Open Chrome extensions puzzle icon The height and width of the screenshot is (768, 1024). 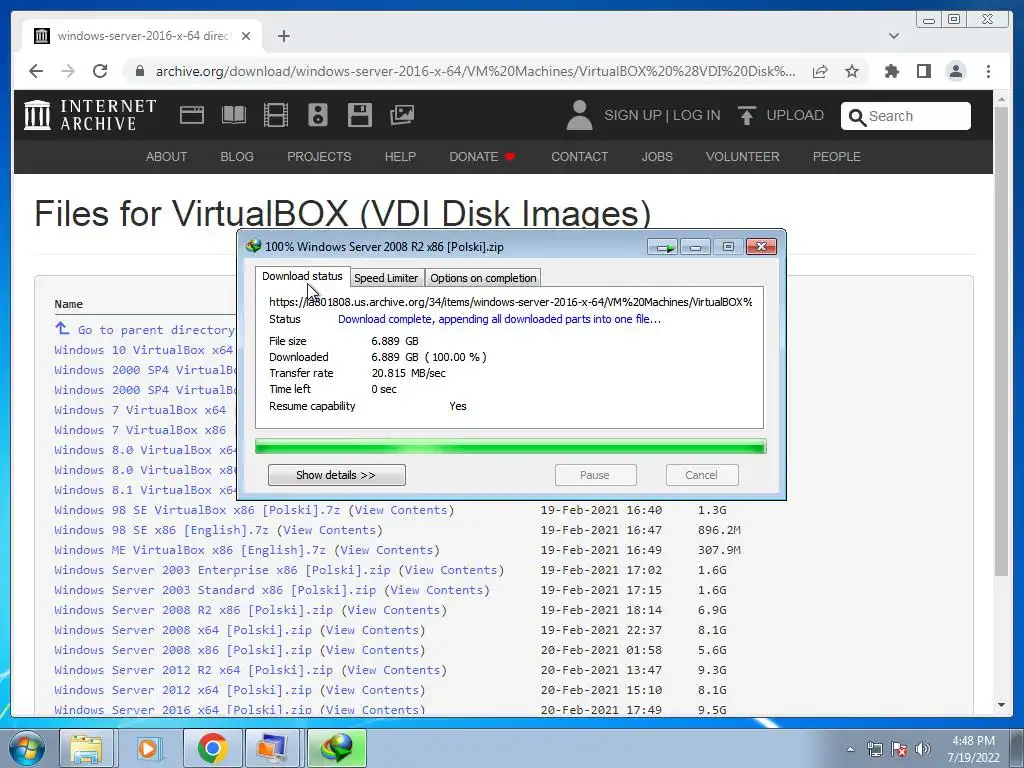click(891, 71)
